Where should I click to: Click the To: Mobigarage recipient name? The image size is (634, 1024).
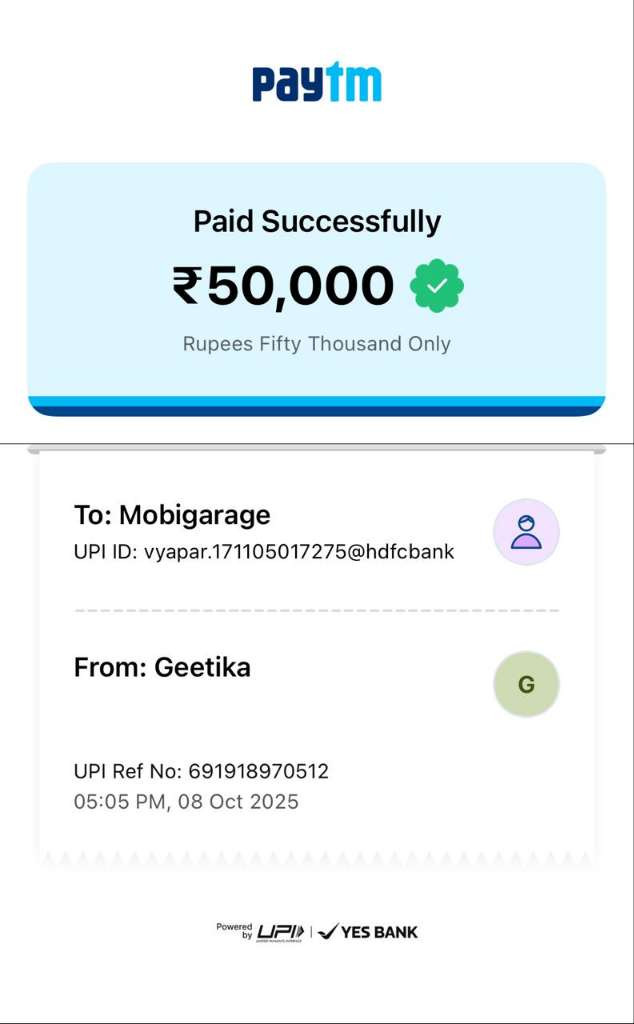click(172, 515)
